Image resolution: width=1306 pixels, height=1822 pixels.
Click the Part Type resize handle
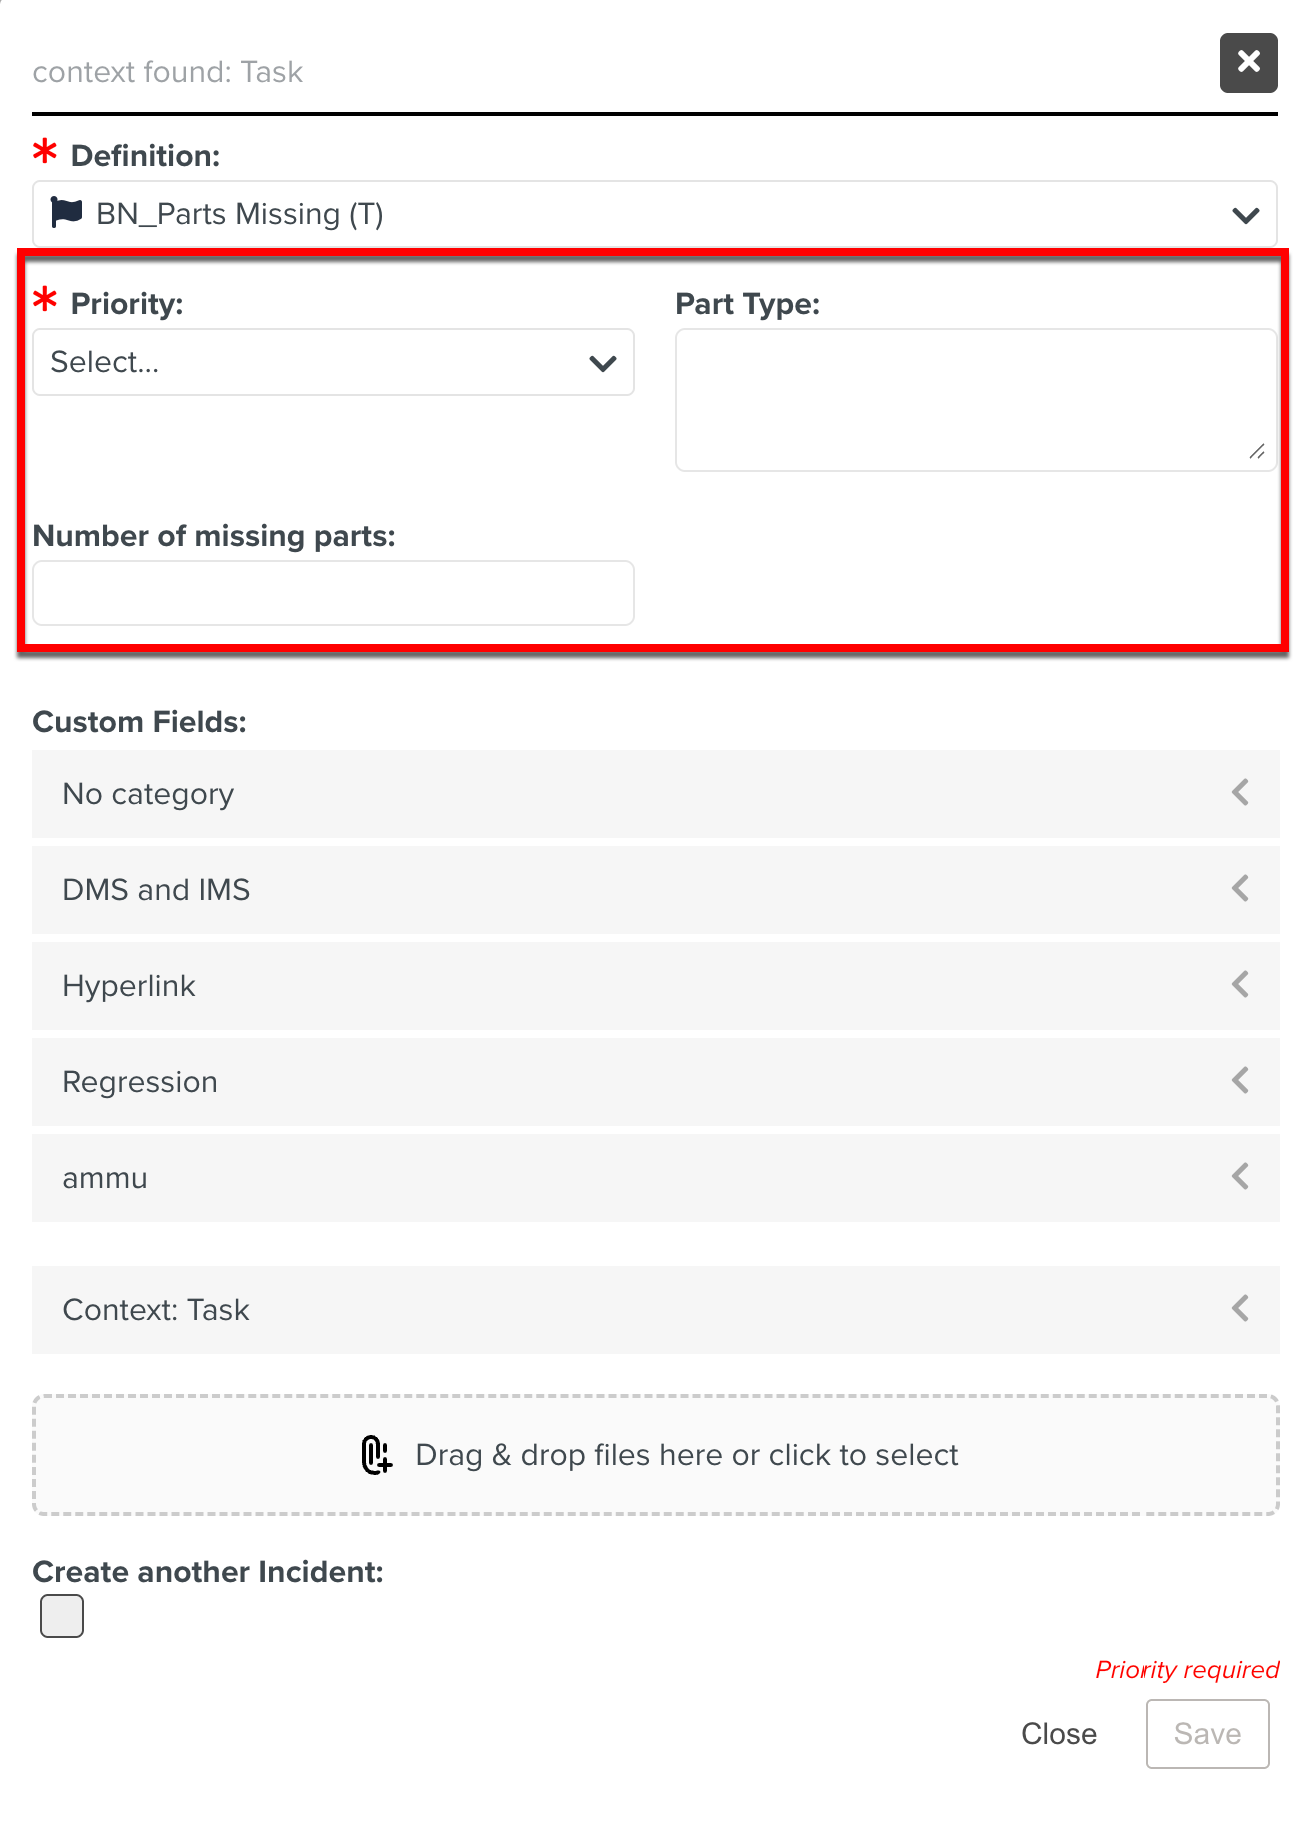click(1257, 452)
